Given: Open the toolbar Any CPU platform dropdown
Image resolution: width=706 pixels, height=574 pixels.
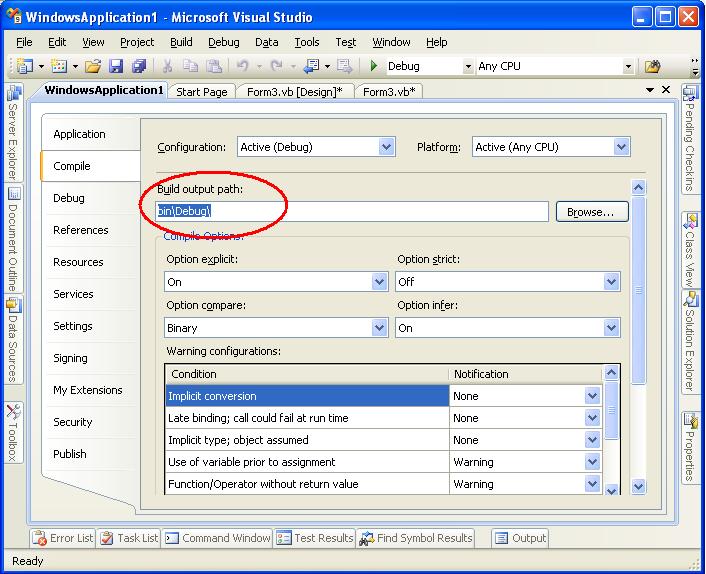Looking at the screenshot, I should click(628, 67).
